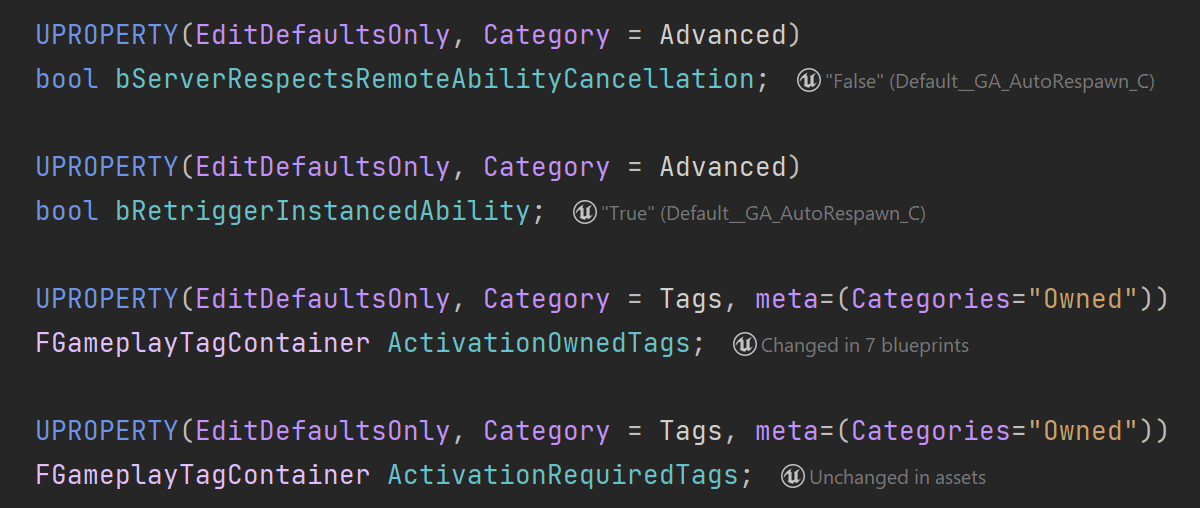The image size is (1200, 508).
Task: Click the bool keyword before bRetriggerInstancedAbility
Action: coord(67,211)
